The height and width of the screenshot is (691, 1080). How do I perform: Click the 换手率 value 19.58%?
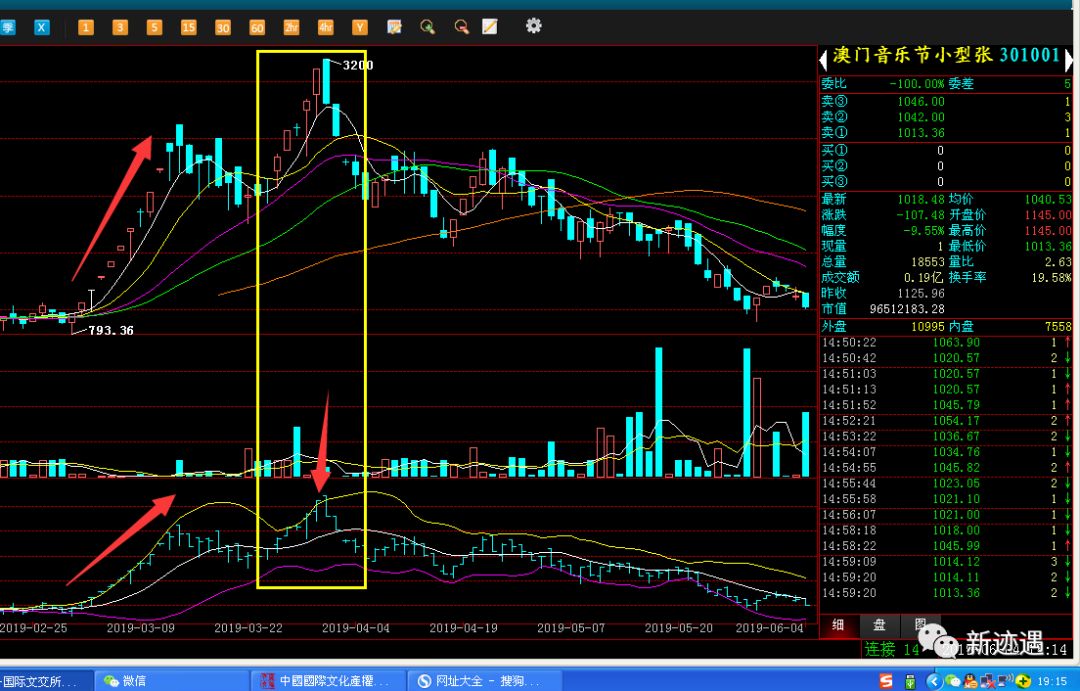click(1051, 278)
